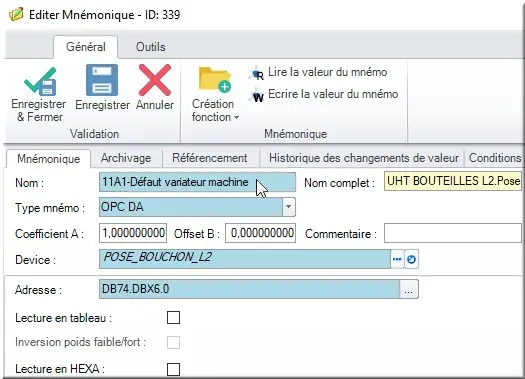Click the Offset B value field
This screenshot has width=525, height=379.
[x=260, y=233]
